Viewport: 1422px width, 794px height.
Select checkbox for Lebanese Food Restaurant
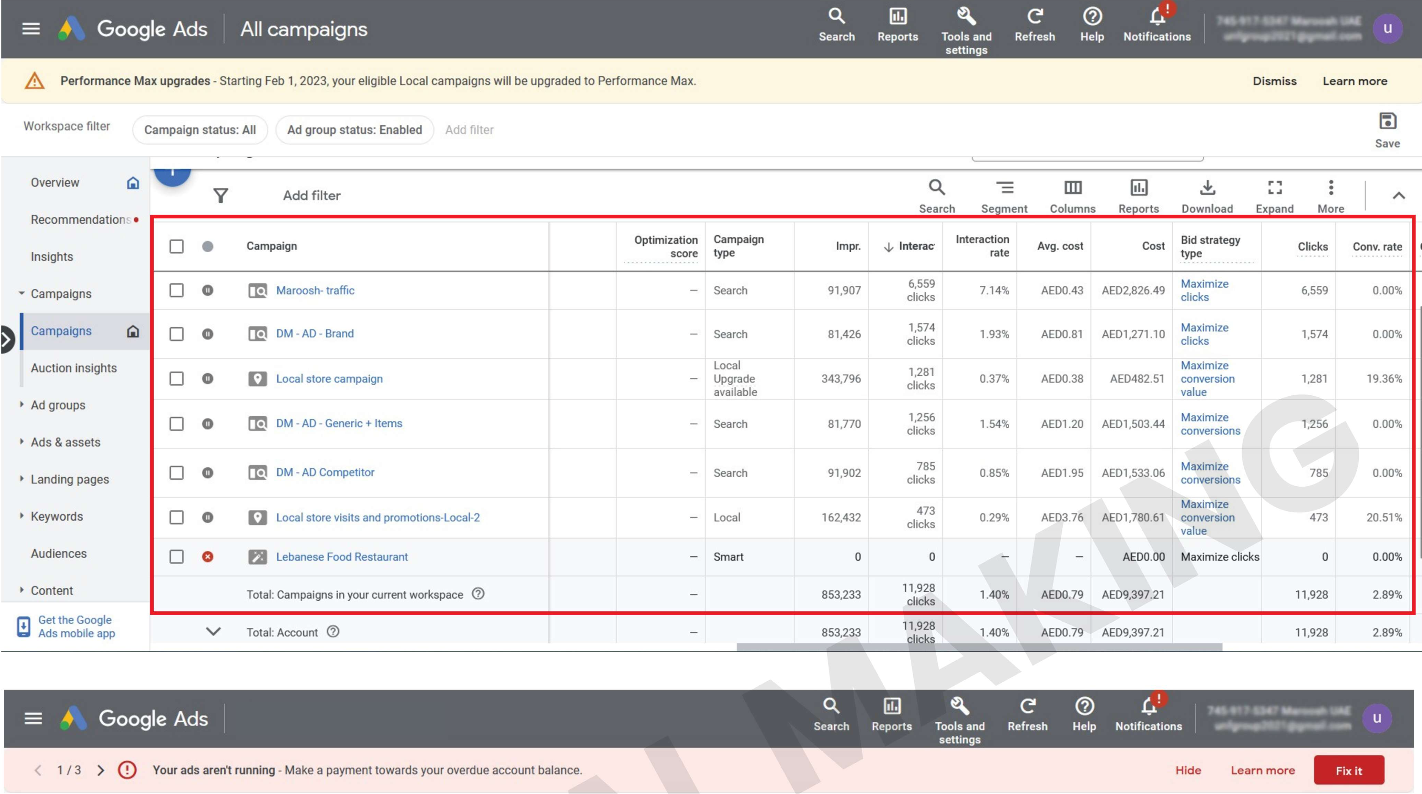click(x=176, y=557)
